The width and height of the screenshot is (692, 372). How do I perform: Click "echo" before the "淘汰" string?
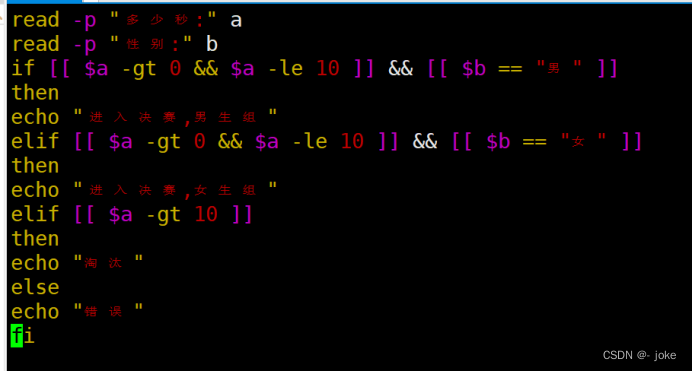35,263
